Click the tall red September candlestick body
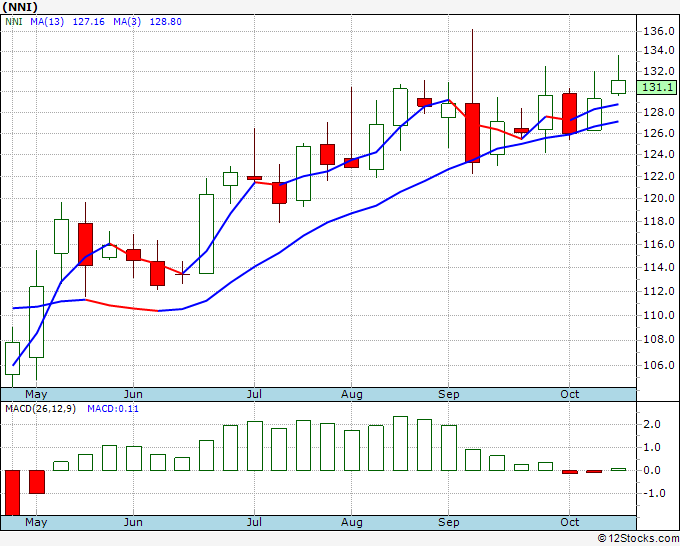 pyautogui.click(x=473, y=133)
